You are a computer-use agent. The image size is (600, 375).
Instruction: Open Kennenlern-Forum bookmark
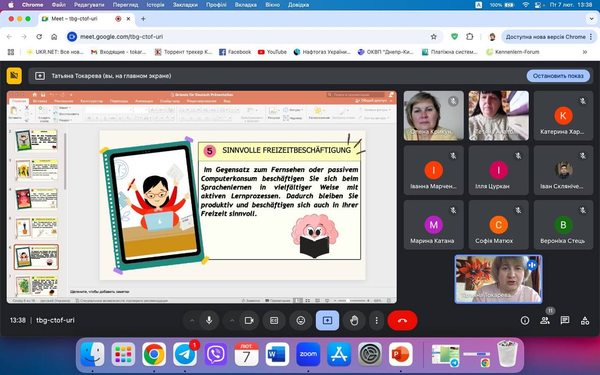tap(512, 52)
